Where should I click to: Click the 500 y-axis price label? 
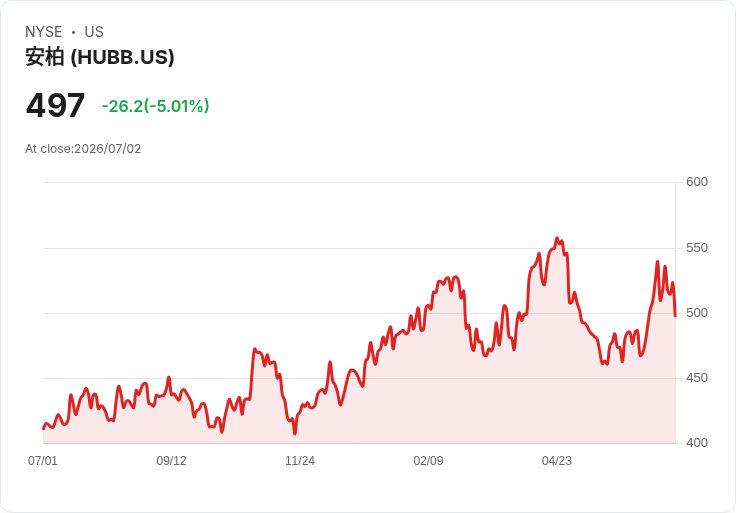(697, 313)
